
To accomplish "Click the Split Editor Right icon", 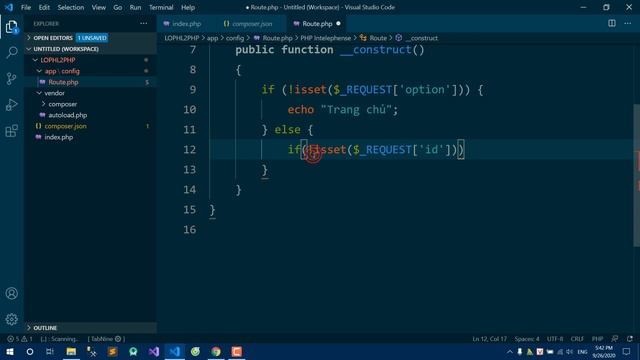I will tap(611, 23).
